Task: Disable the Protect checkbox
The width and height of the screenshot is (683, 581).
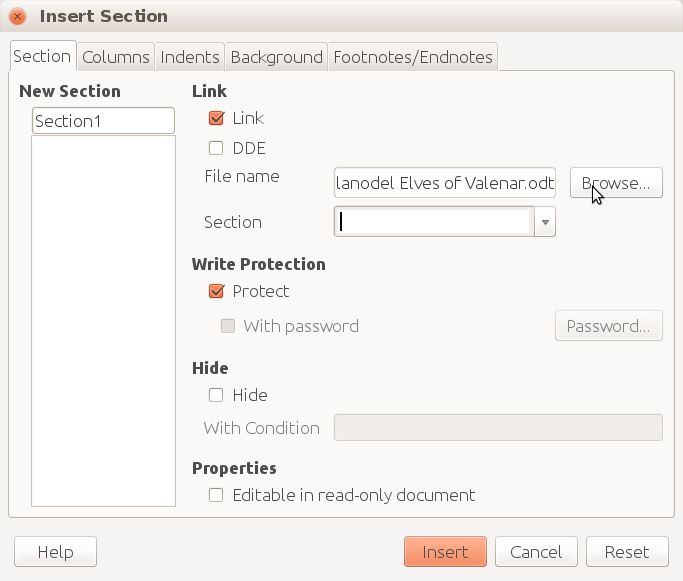Action: (x=216, y=291)
